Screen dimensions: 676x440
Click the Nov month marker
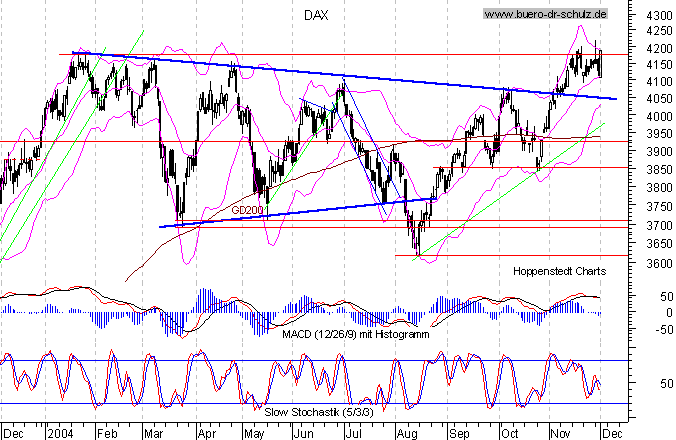(x=560, y=433)
